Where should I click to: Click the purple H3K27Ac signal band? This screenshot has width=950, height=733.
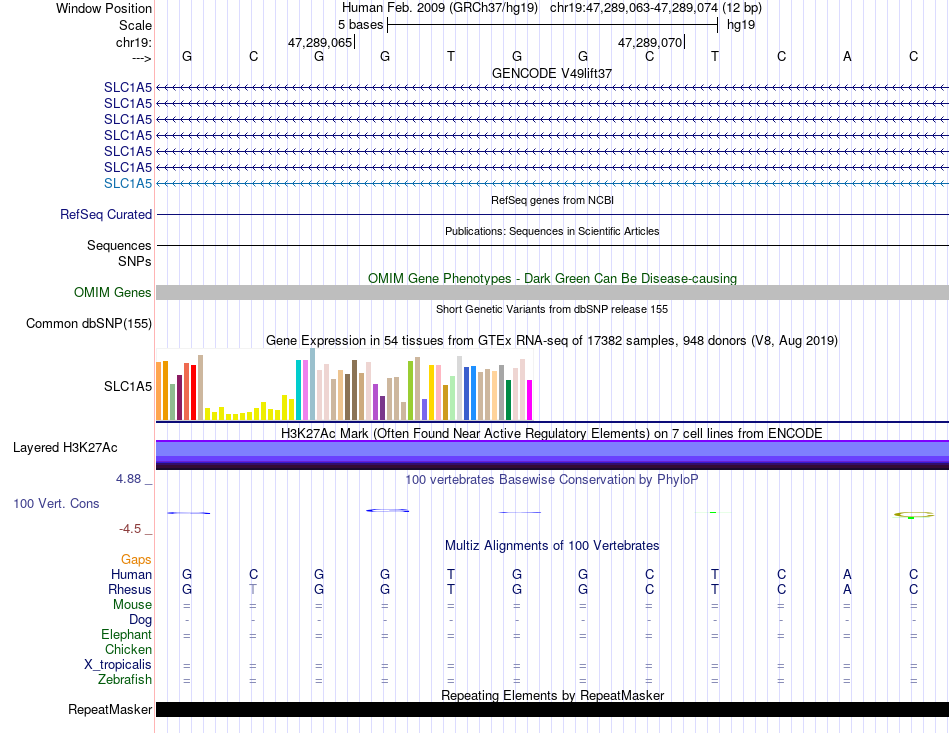552,455
